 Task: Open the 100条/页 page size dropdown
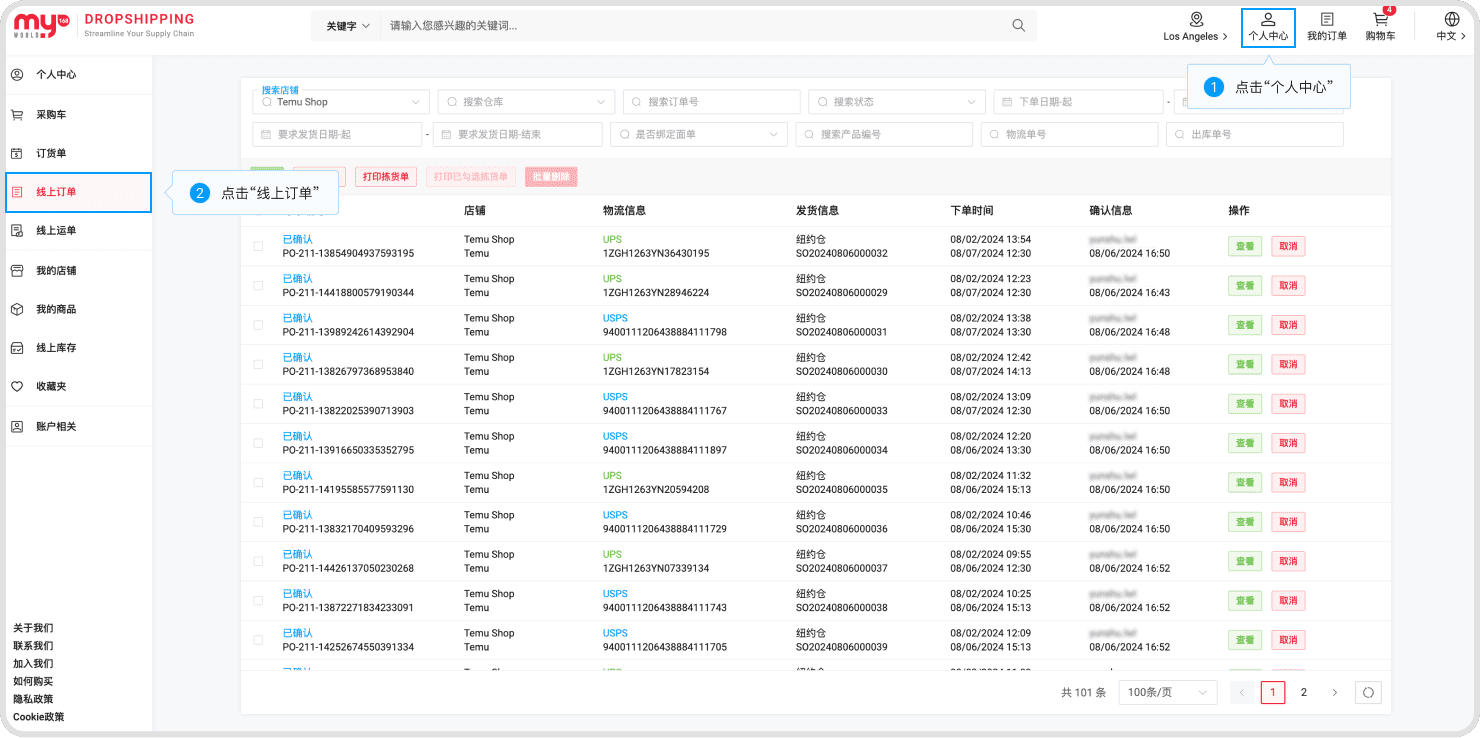[x=1168, y=692]
